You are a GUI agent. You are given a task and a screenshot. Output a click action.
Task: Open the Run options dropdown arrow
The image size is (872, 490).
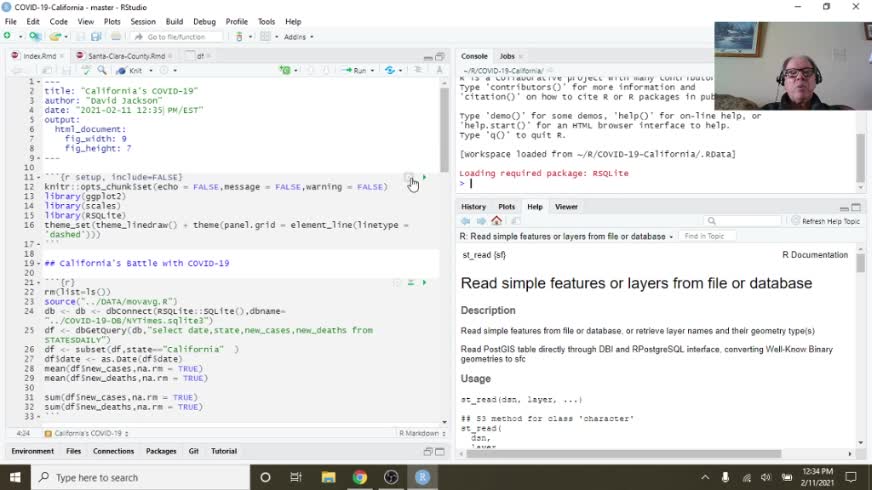click(372, 71)
